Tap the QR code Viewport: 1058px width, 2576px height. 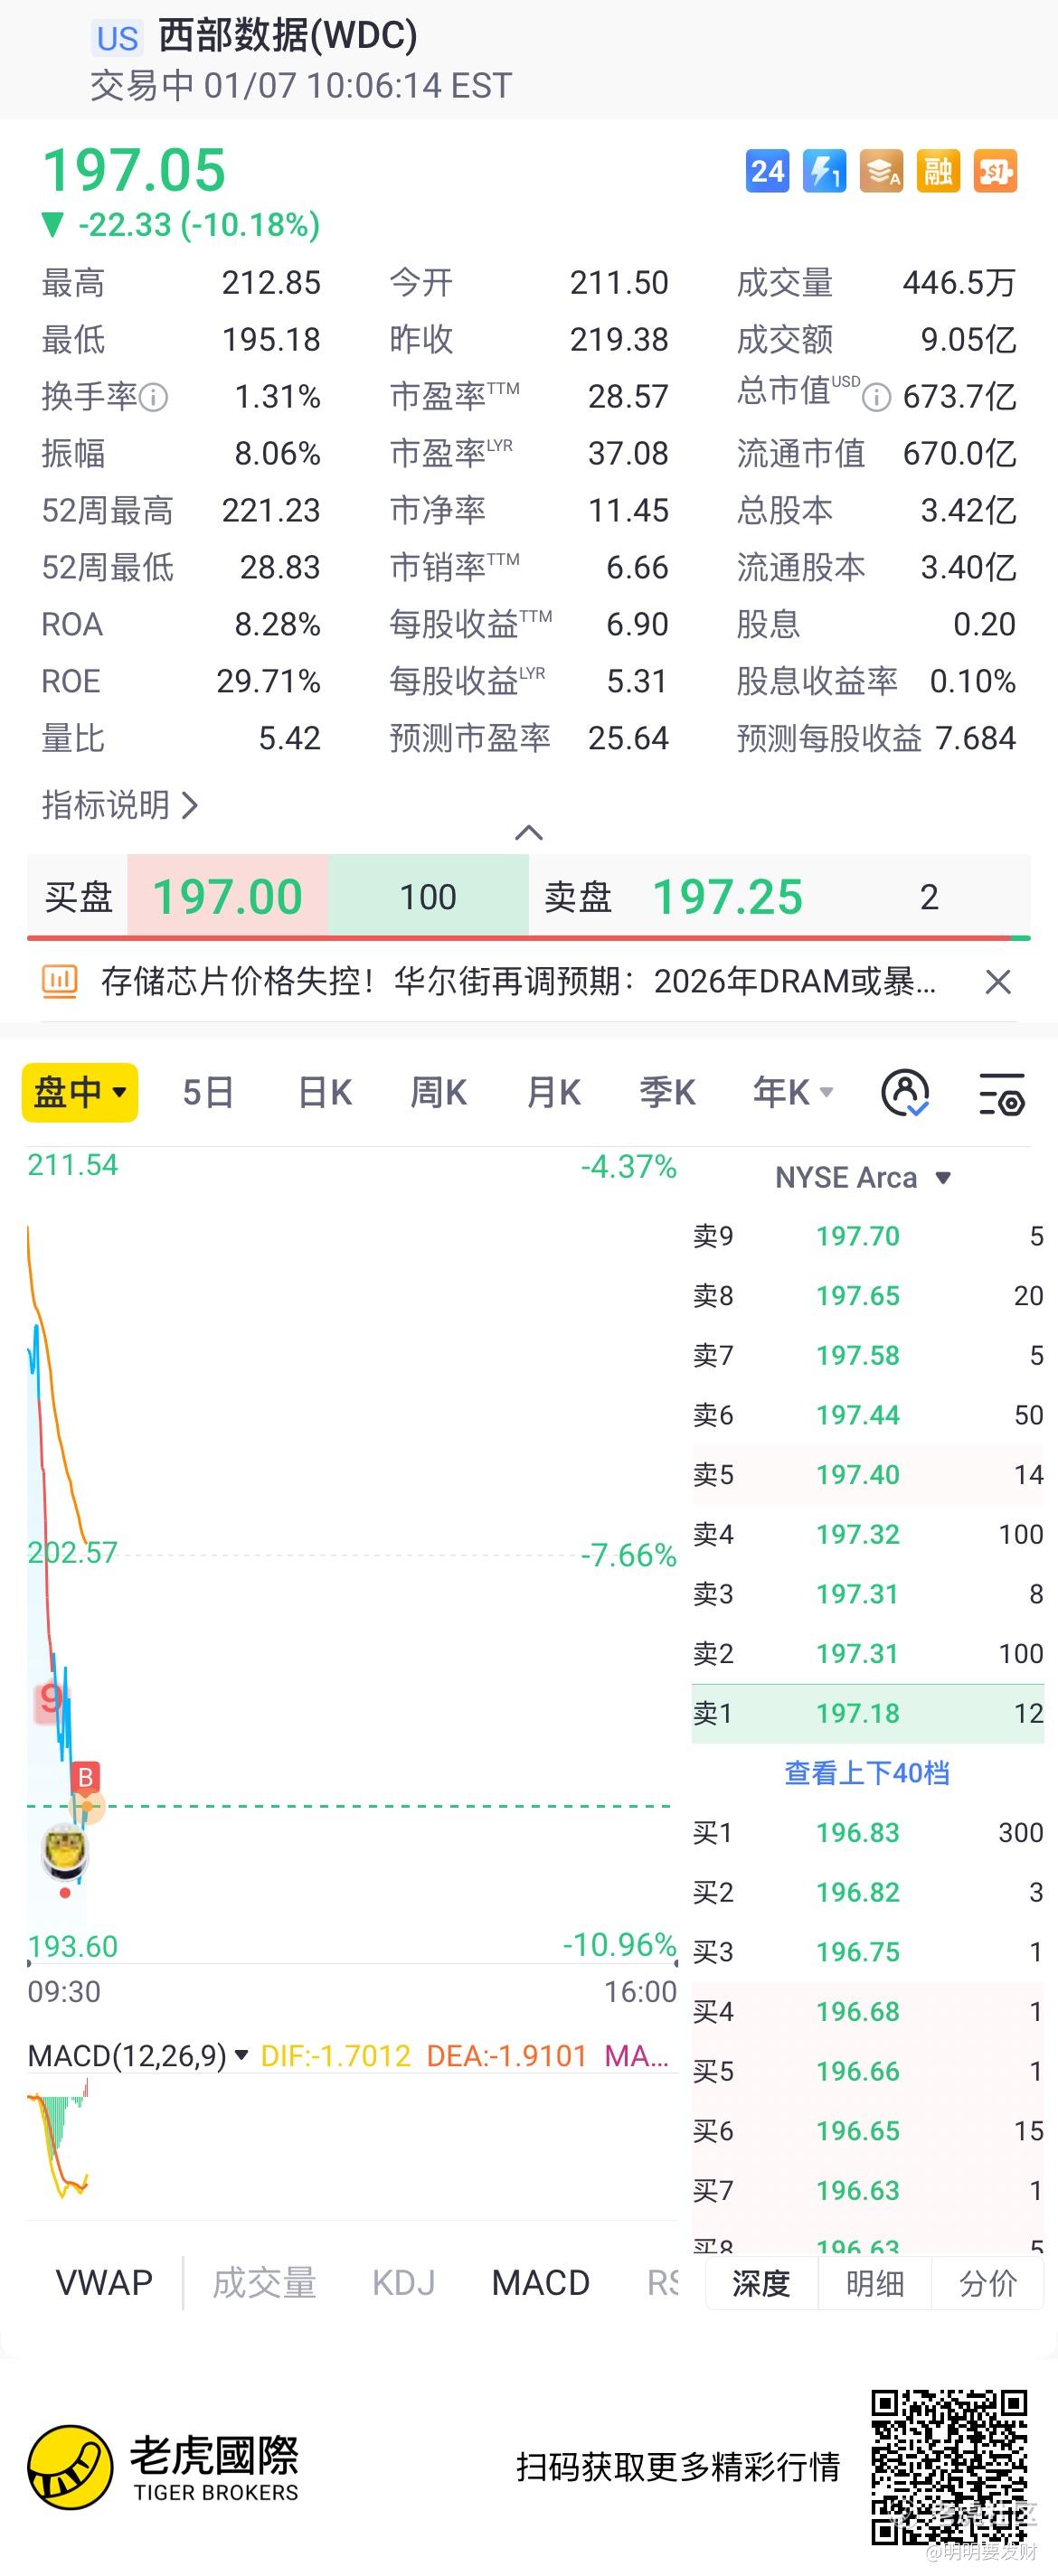950,2467
